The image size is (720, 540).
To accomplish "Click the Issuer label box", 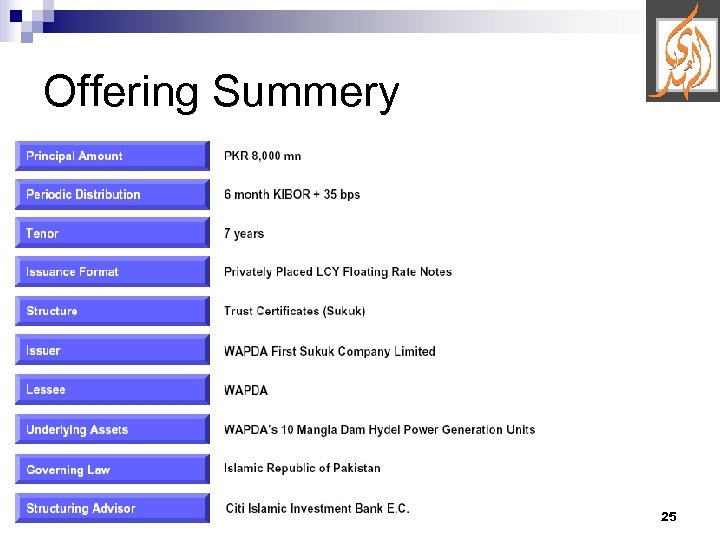I will pyautogui.click(x=112, y=351).
